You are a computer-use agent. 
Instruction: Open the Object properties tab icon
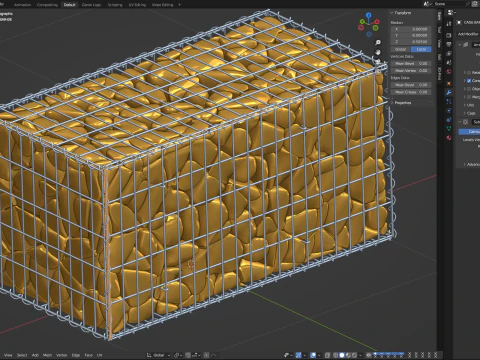pyautogui.click(x=449, y=83)
